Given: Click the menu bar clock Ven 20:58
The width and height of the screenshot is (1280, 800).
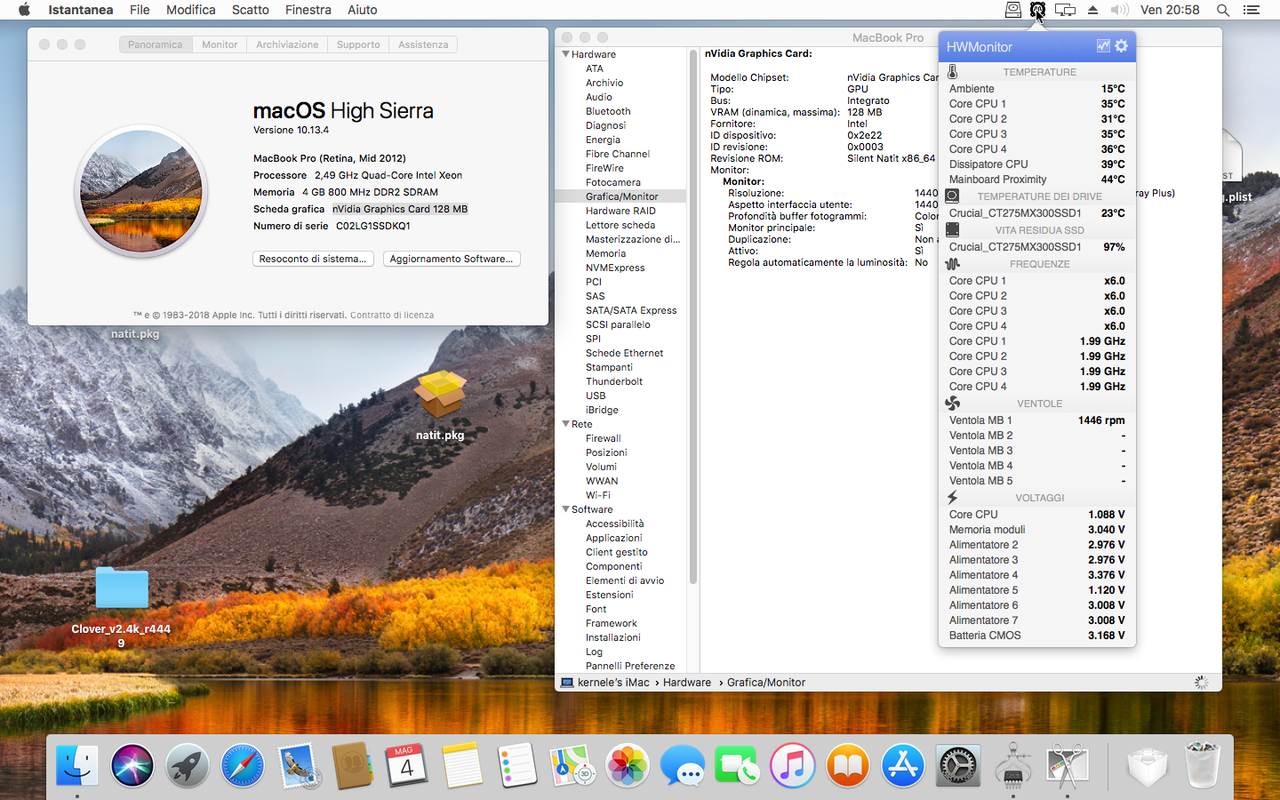Looking at the screenshot, I should tap(1170, 10).
